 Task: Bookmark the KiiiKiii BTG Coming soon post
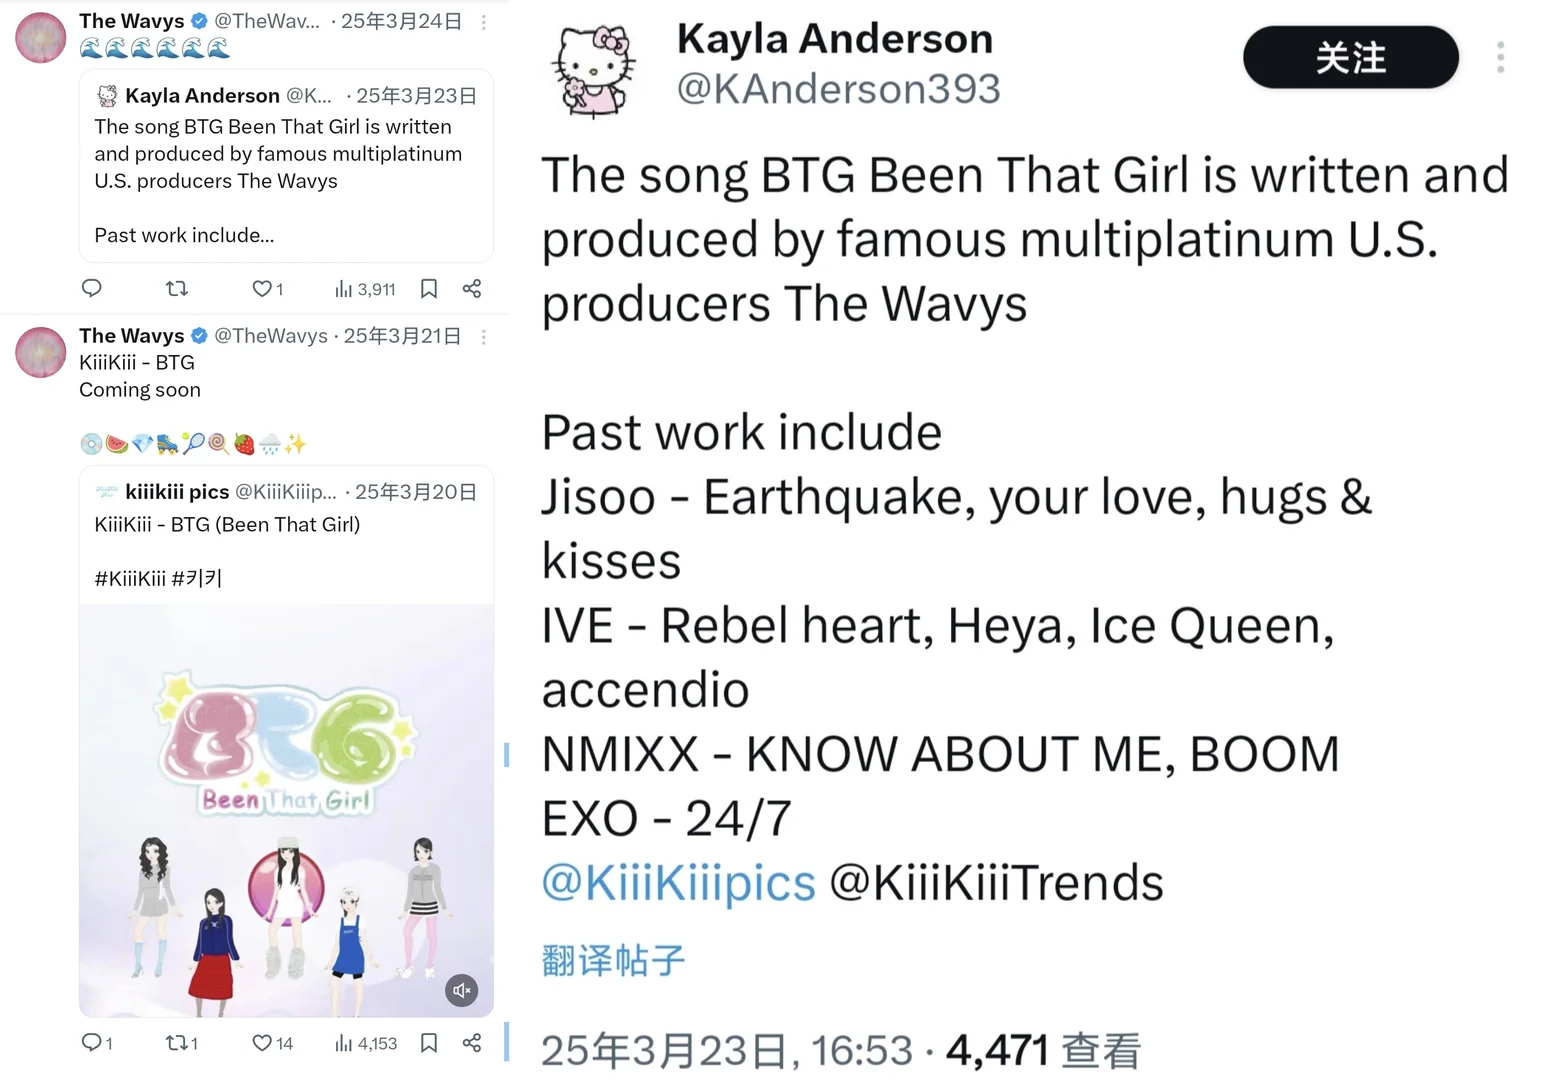pyautogui.click(x=429, y=1043)
